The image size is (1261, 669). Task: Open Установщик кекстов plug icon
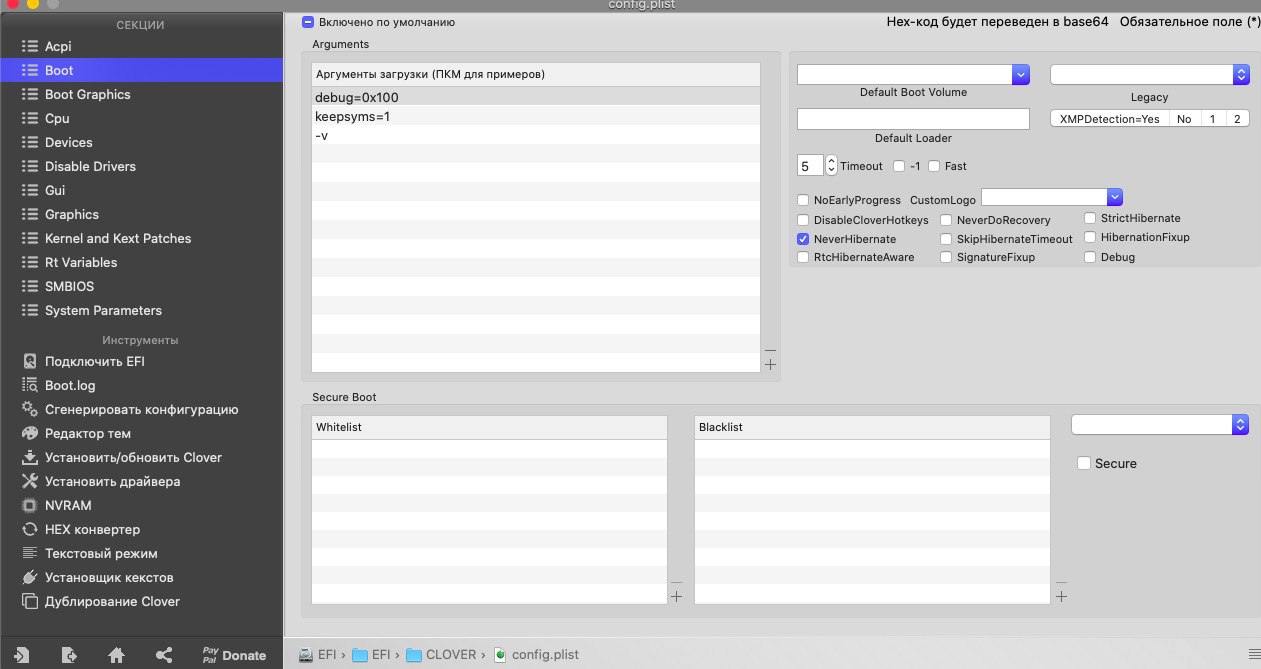(28, 577)
